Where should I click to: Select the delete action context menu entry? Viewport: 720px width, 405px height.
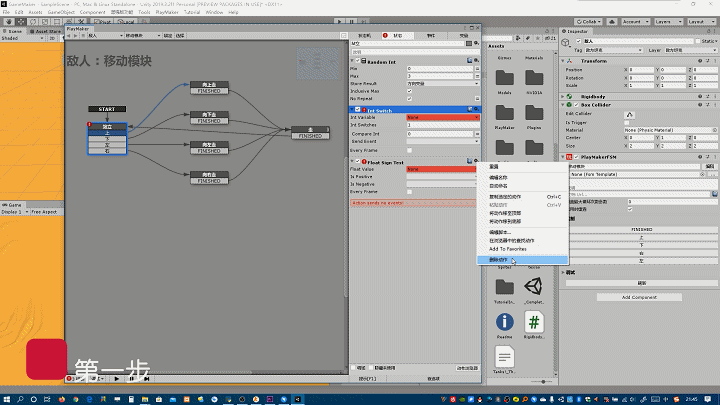(498, 260)
